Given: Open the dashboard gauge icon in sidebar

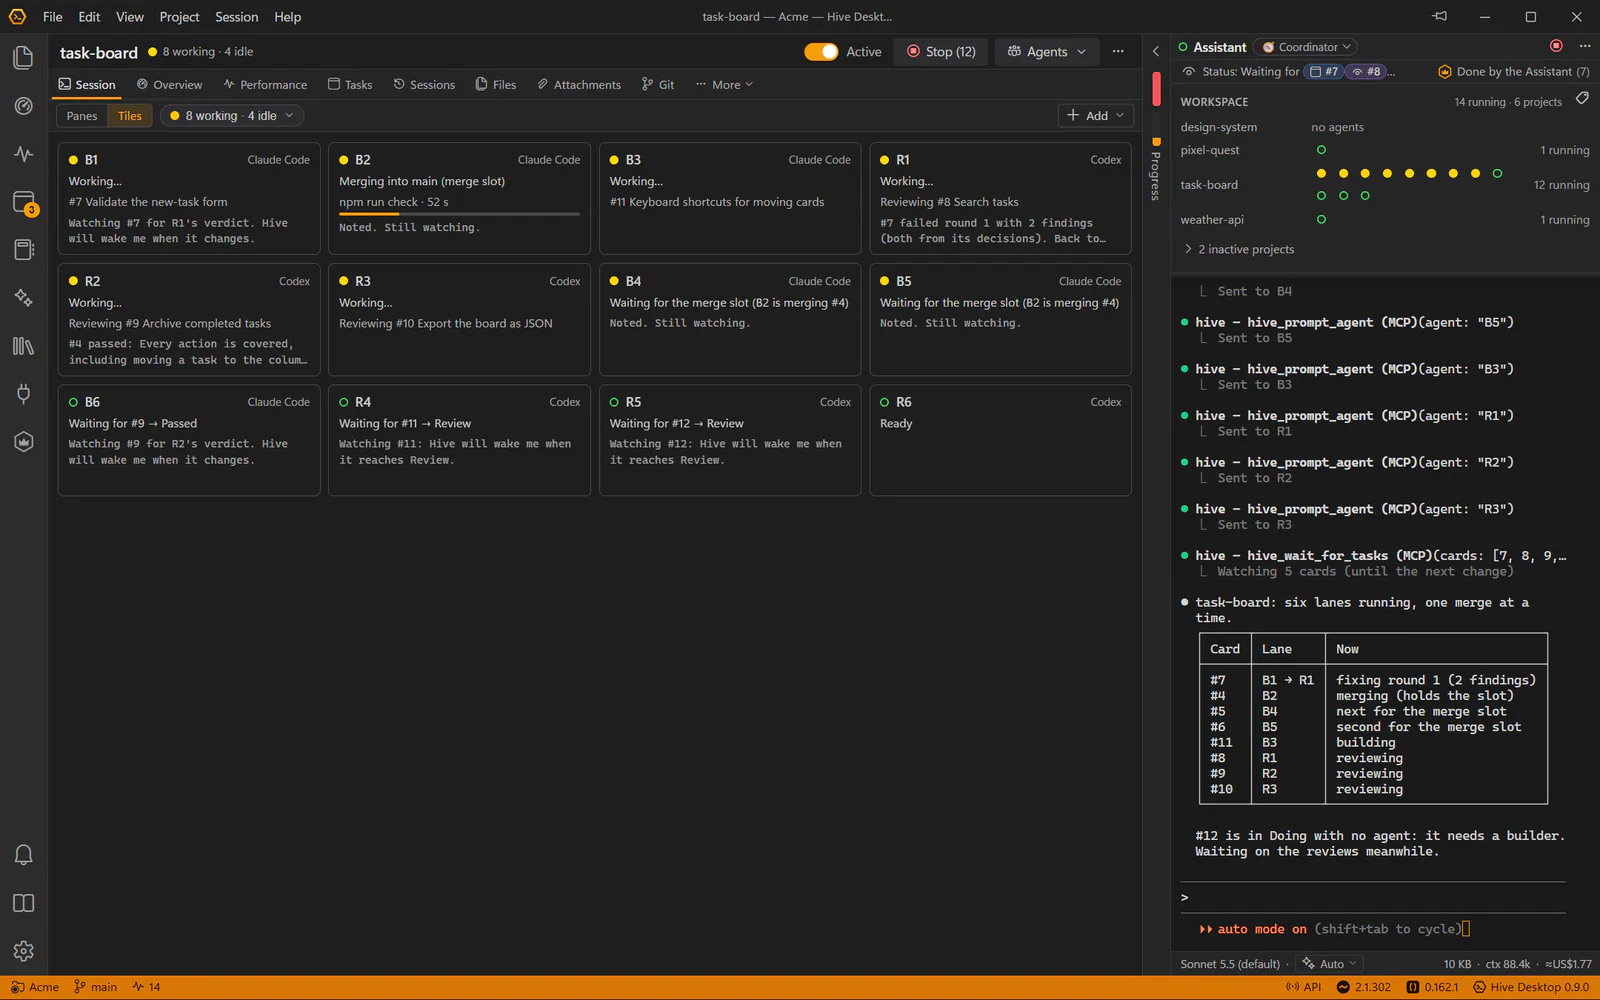Looking at the screenshot, I should [x=23, y=106].
